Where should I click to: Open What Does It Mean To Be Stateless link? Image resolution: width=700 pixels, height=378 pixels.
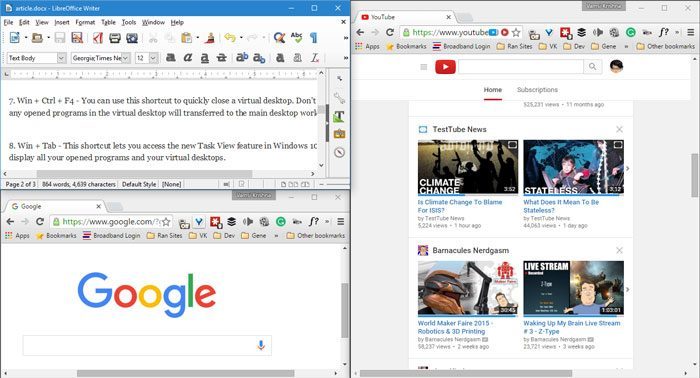coord(561,206)
